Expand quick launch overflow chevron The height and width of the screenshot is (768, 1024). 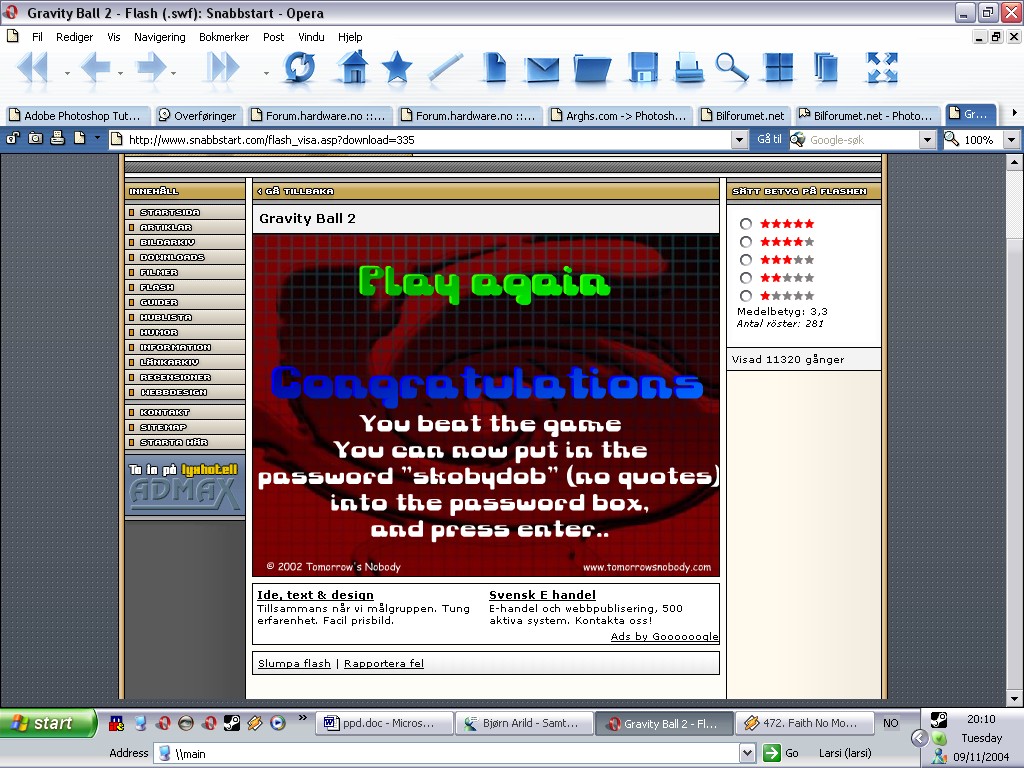pos(302,718)
